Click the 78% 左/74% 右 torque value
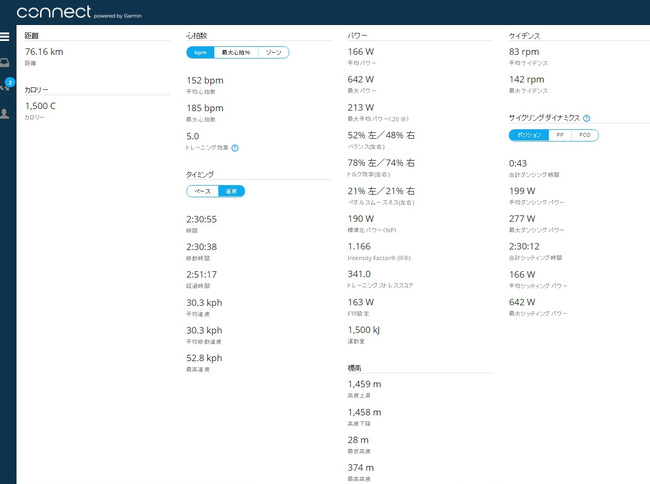This screenshot has height=484, width=650. [x=381, y=163]
